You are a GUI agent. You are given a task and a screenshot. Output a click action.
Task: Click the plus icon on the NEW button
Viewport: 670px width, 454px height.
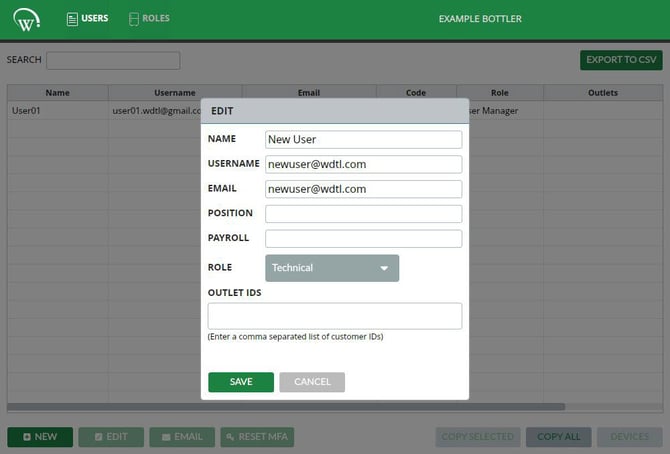[x=27, y=436]
